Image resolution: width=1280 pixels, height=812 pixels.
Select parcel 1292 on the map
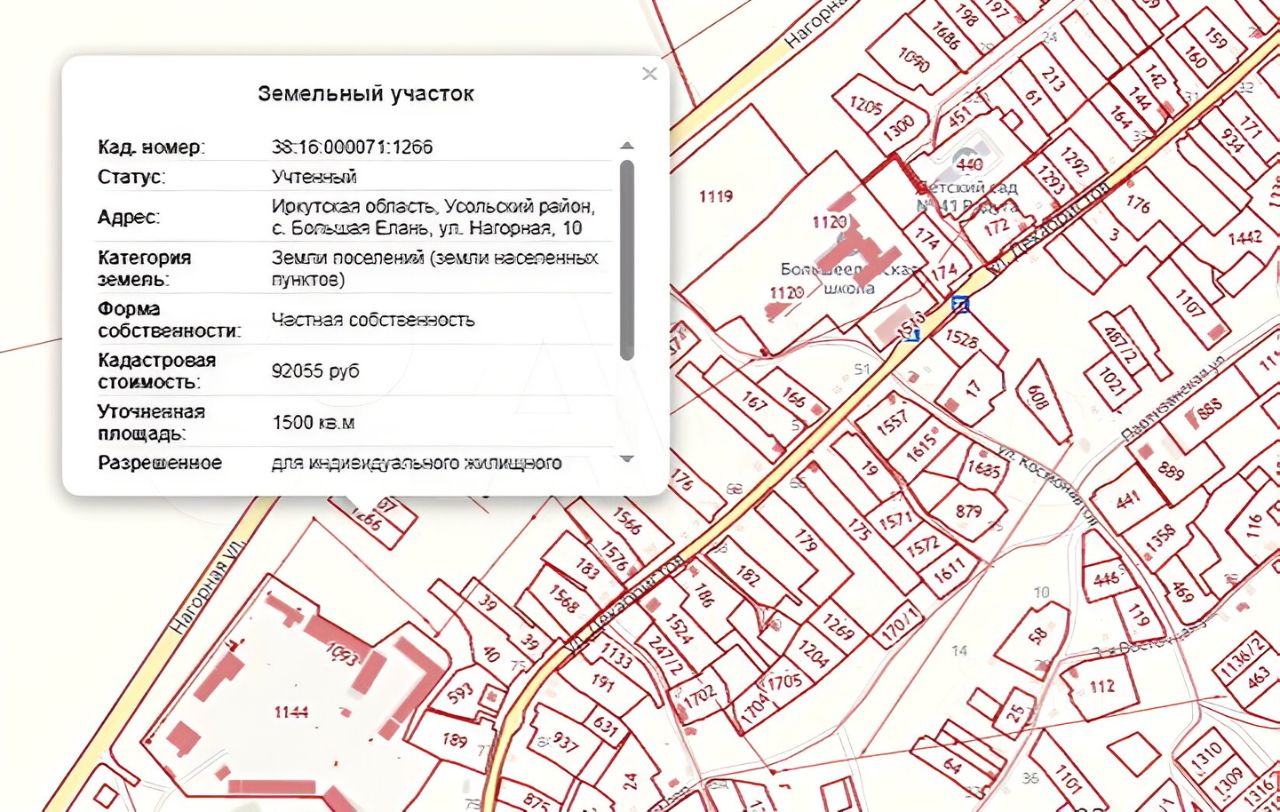(x=1075, y=160)
